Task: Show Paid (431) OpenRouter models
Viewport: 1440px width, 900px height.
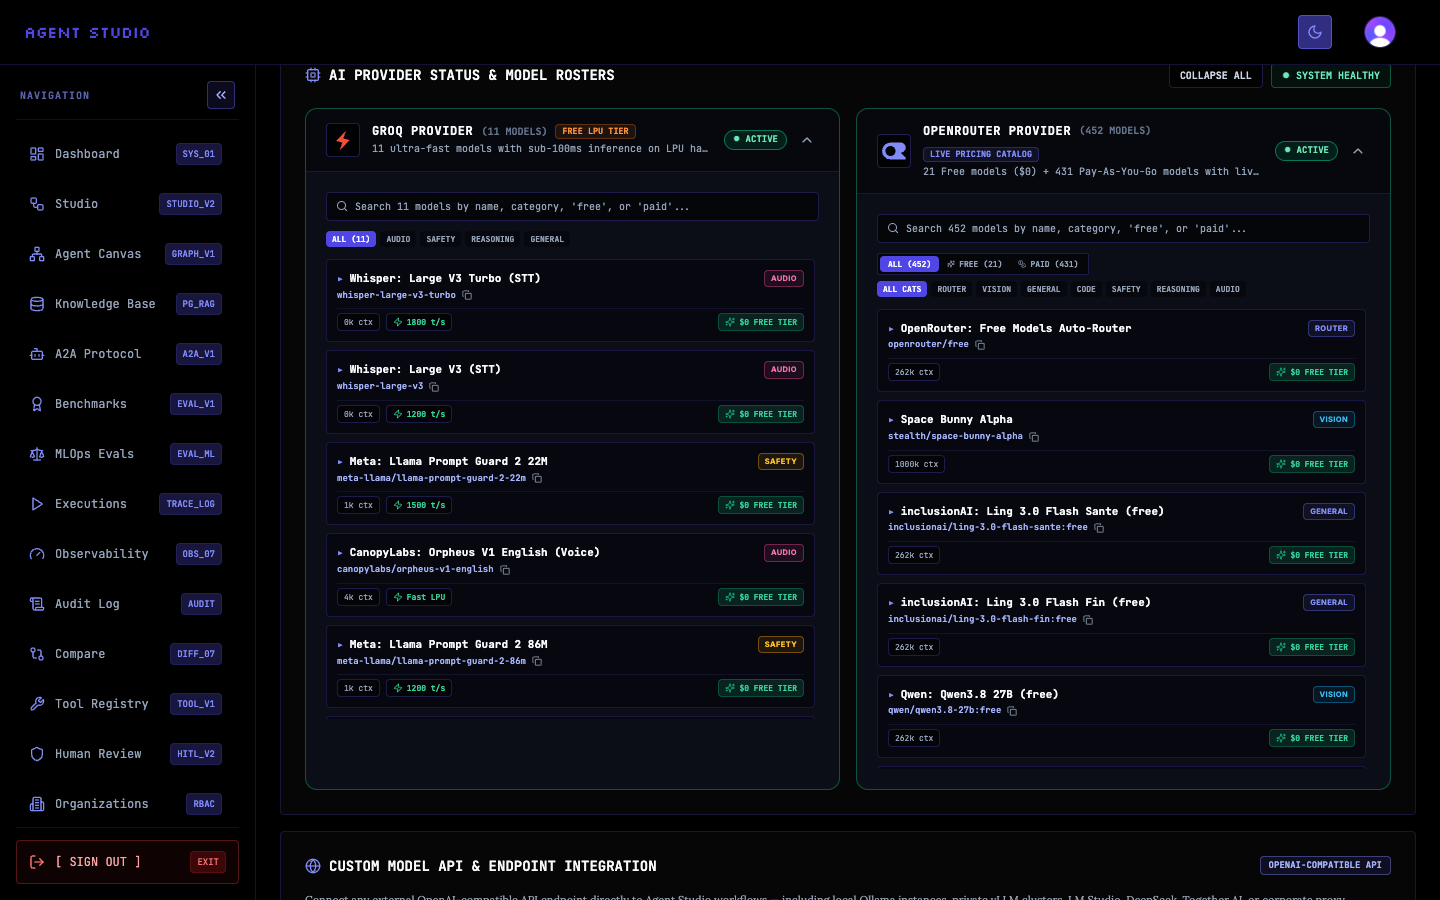Action: tap(1048, 264)
